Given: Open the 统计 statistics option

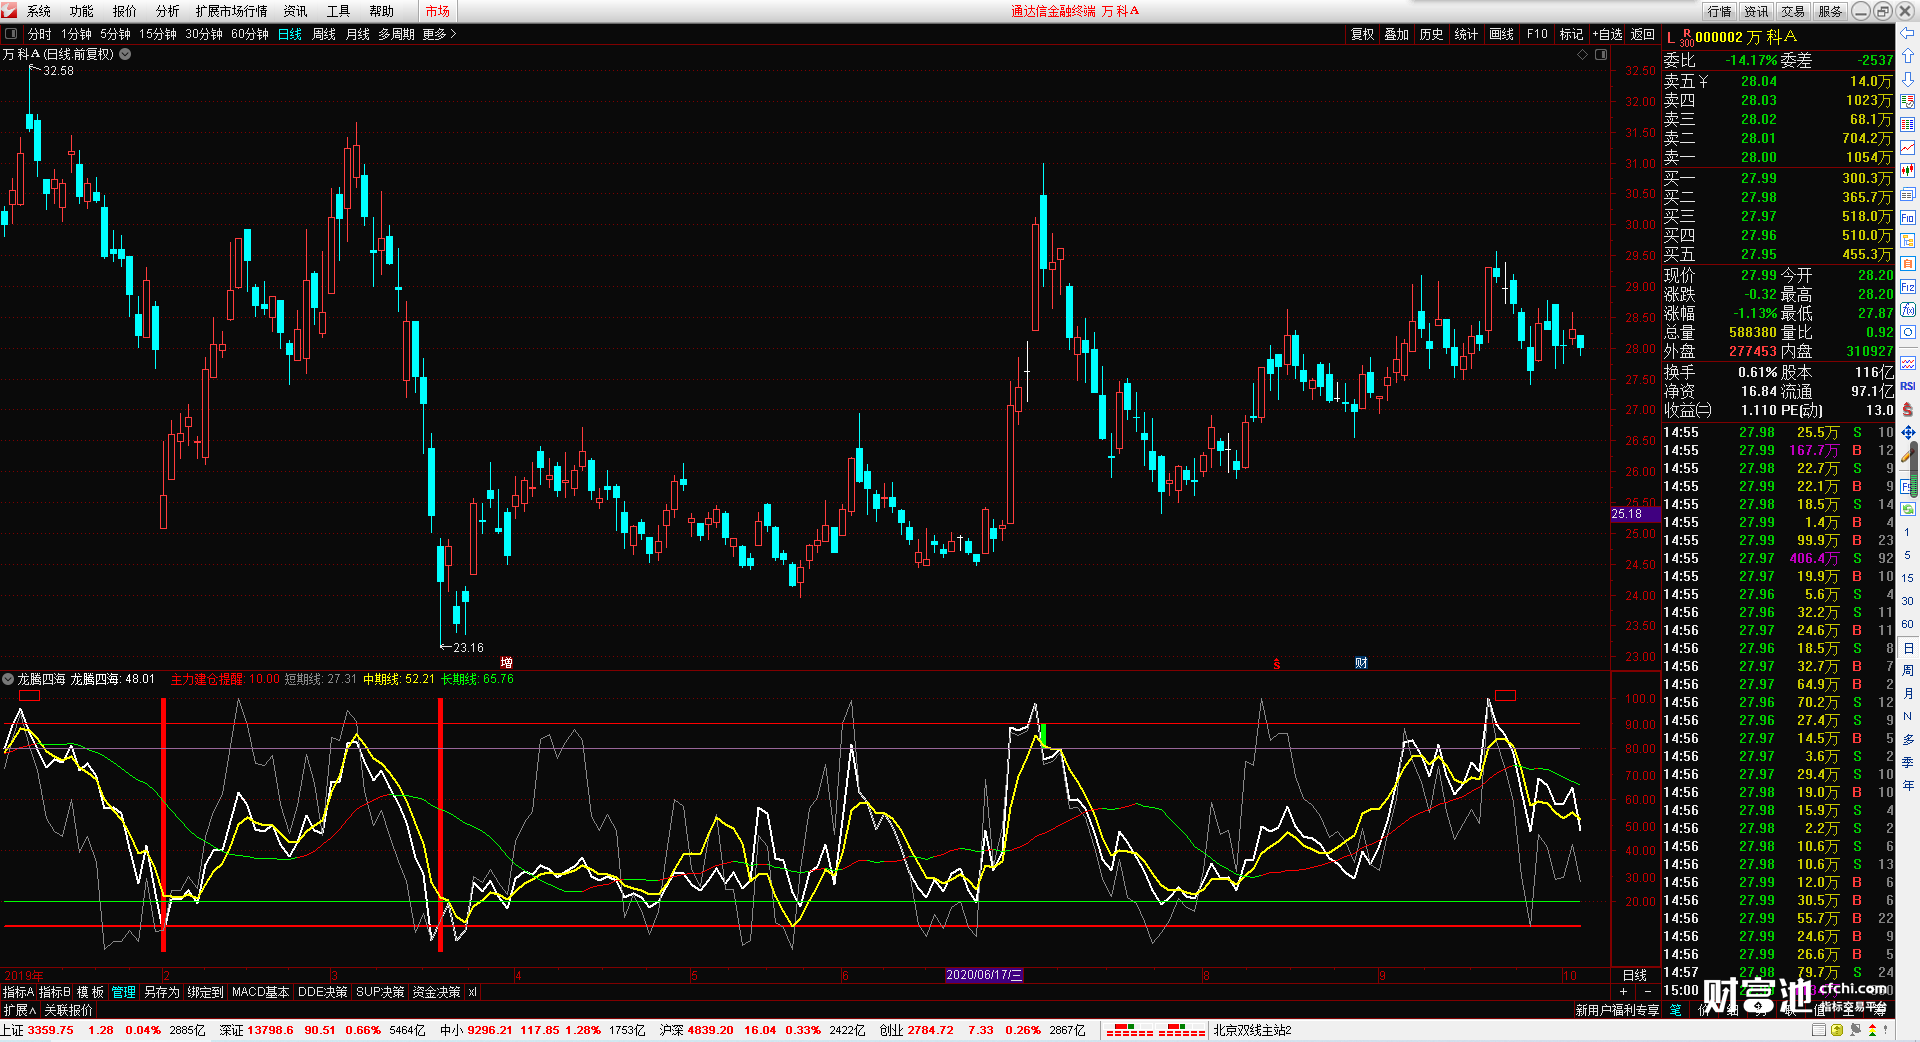Looking at the screenshot, I should (x=1466, y=34).
